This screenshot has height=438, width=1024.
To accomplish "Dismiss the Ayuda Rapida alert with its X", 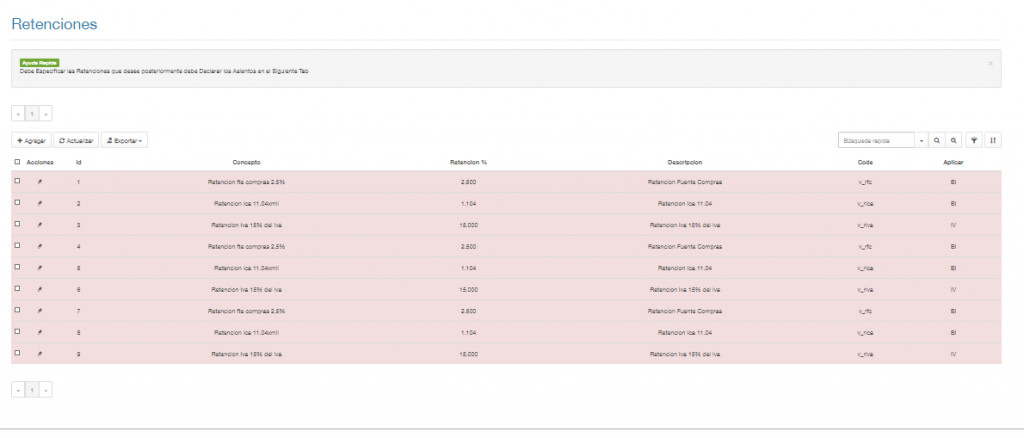I will click(990, 63).
